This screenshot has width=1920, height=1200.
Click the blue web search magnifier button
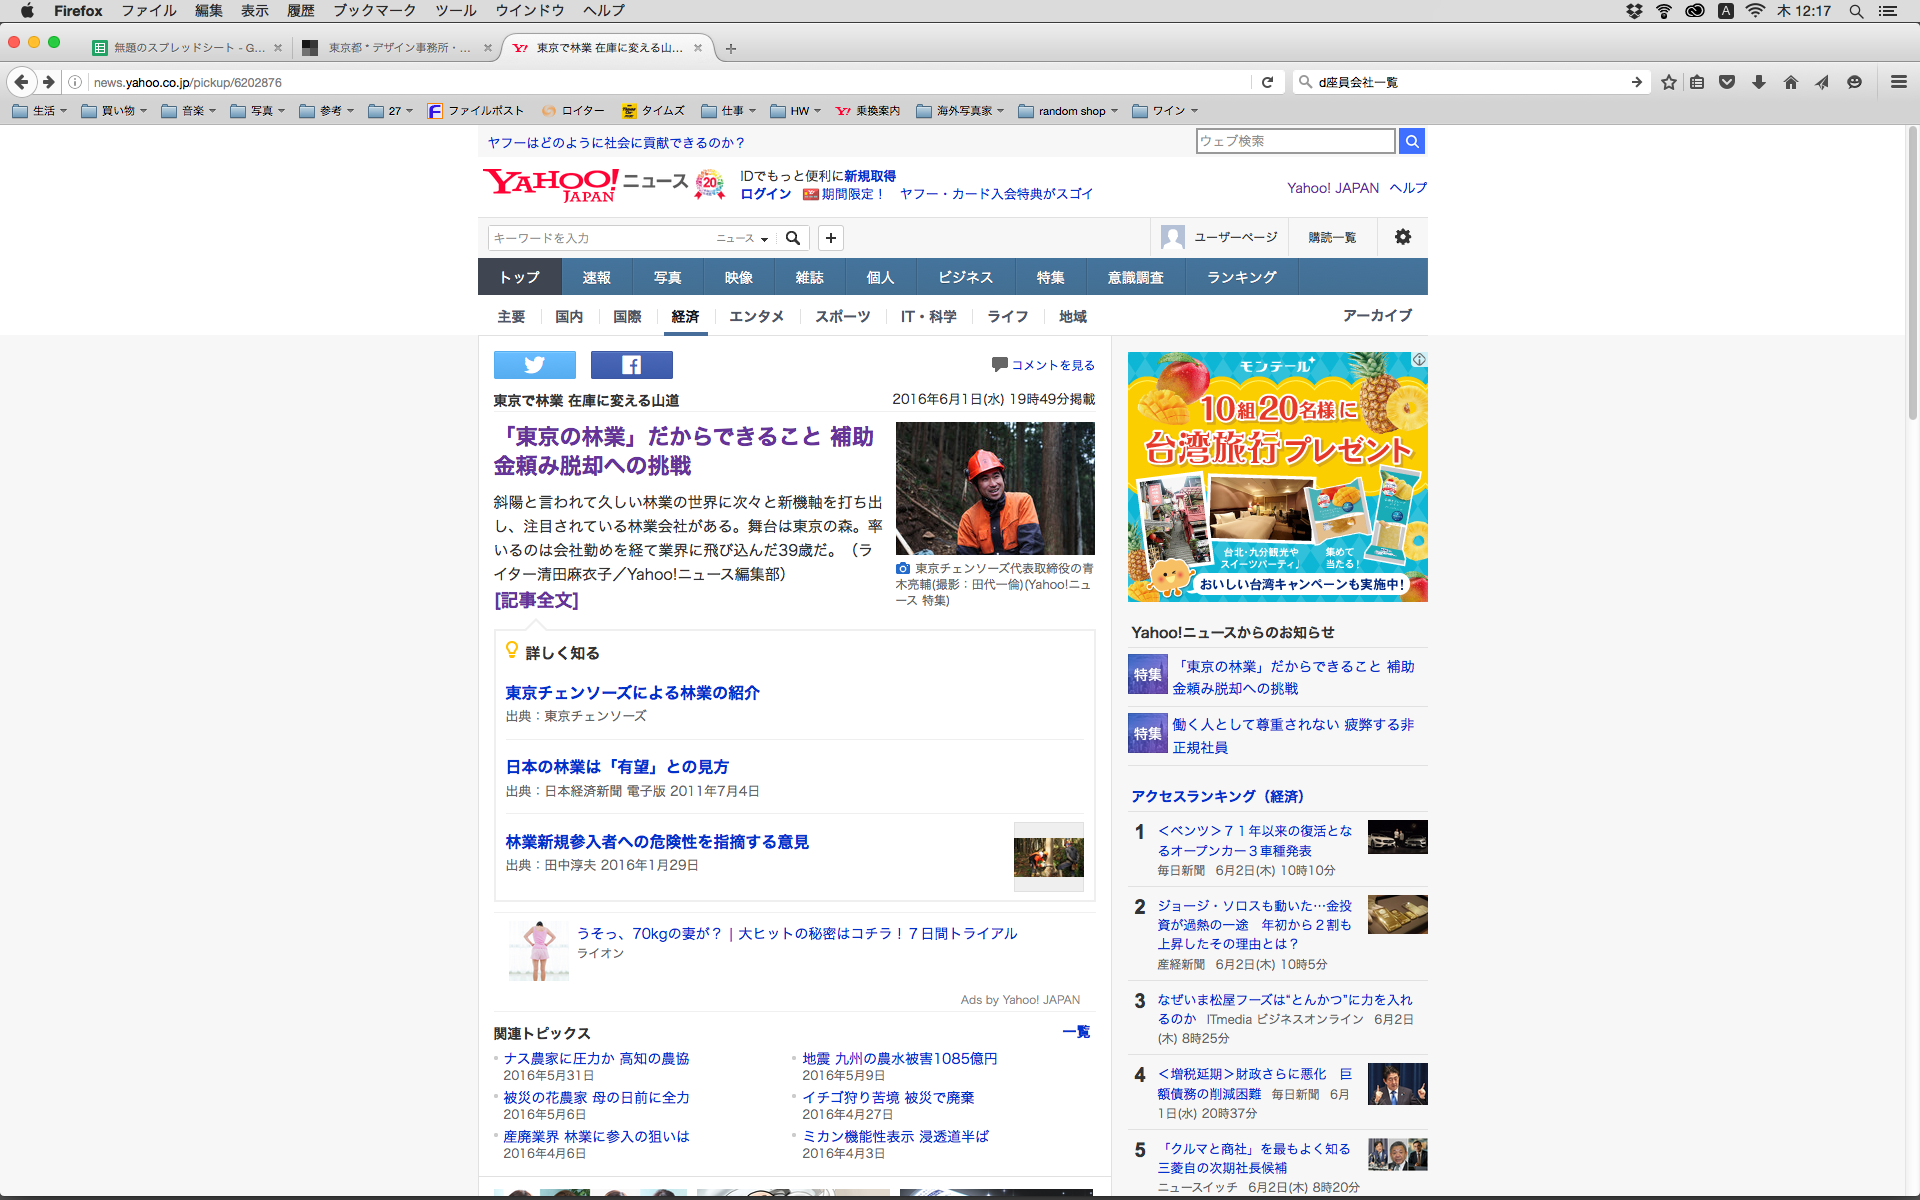(x=1412, y=141)
